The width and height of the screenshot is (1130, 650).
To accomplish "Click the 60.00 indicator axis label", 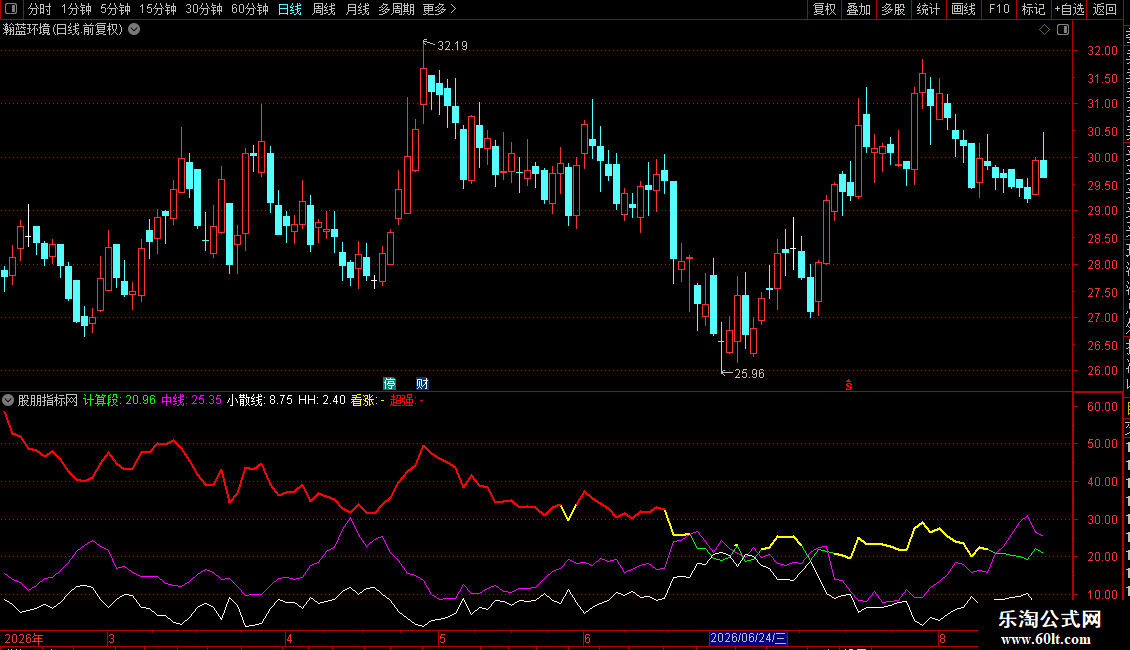I will click(1102, 406).
